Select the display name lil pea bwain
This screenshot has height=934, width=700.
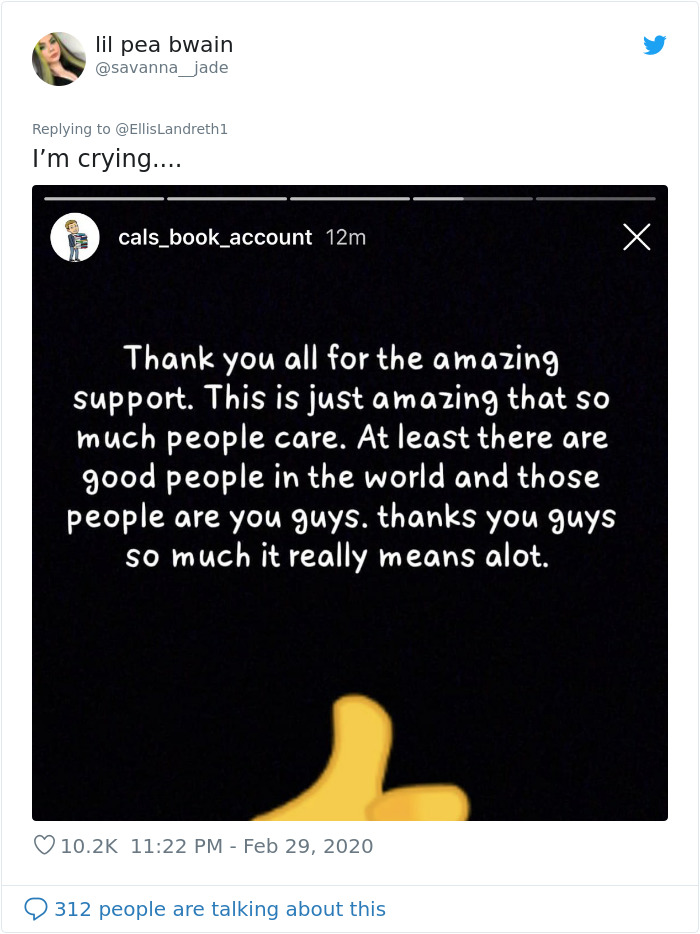pos(161,44)
